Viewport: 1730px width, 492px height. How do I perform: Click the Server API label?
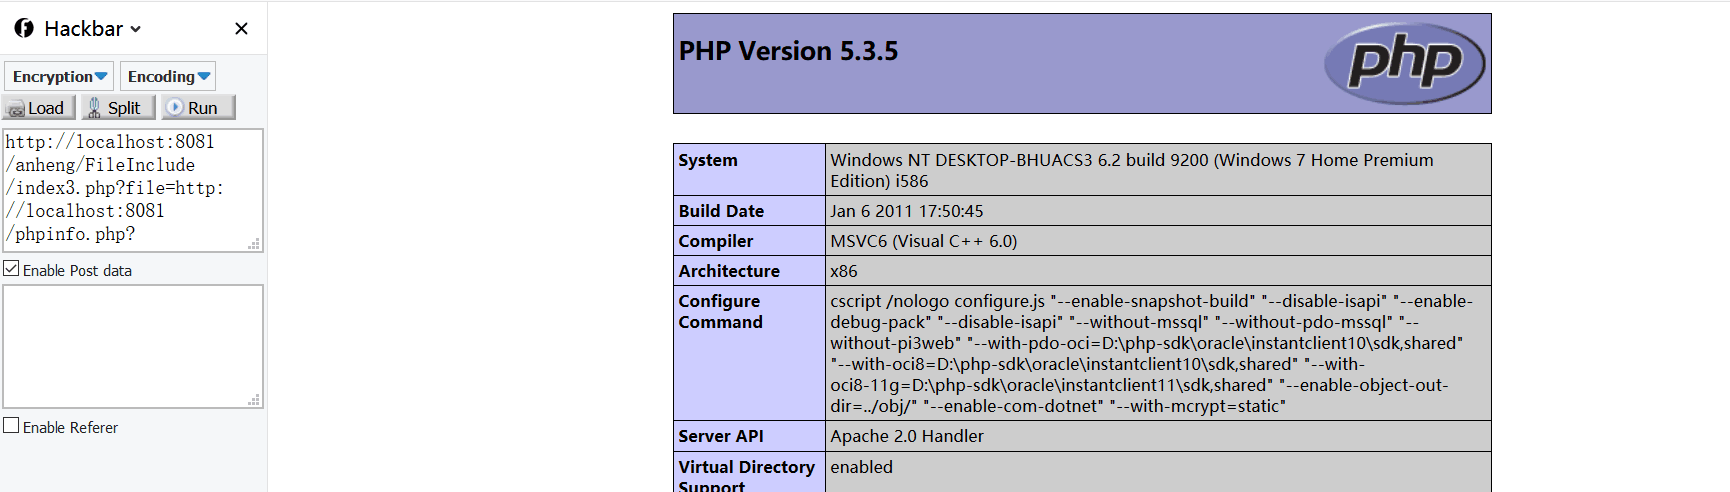tap(721, 436)
